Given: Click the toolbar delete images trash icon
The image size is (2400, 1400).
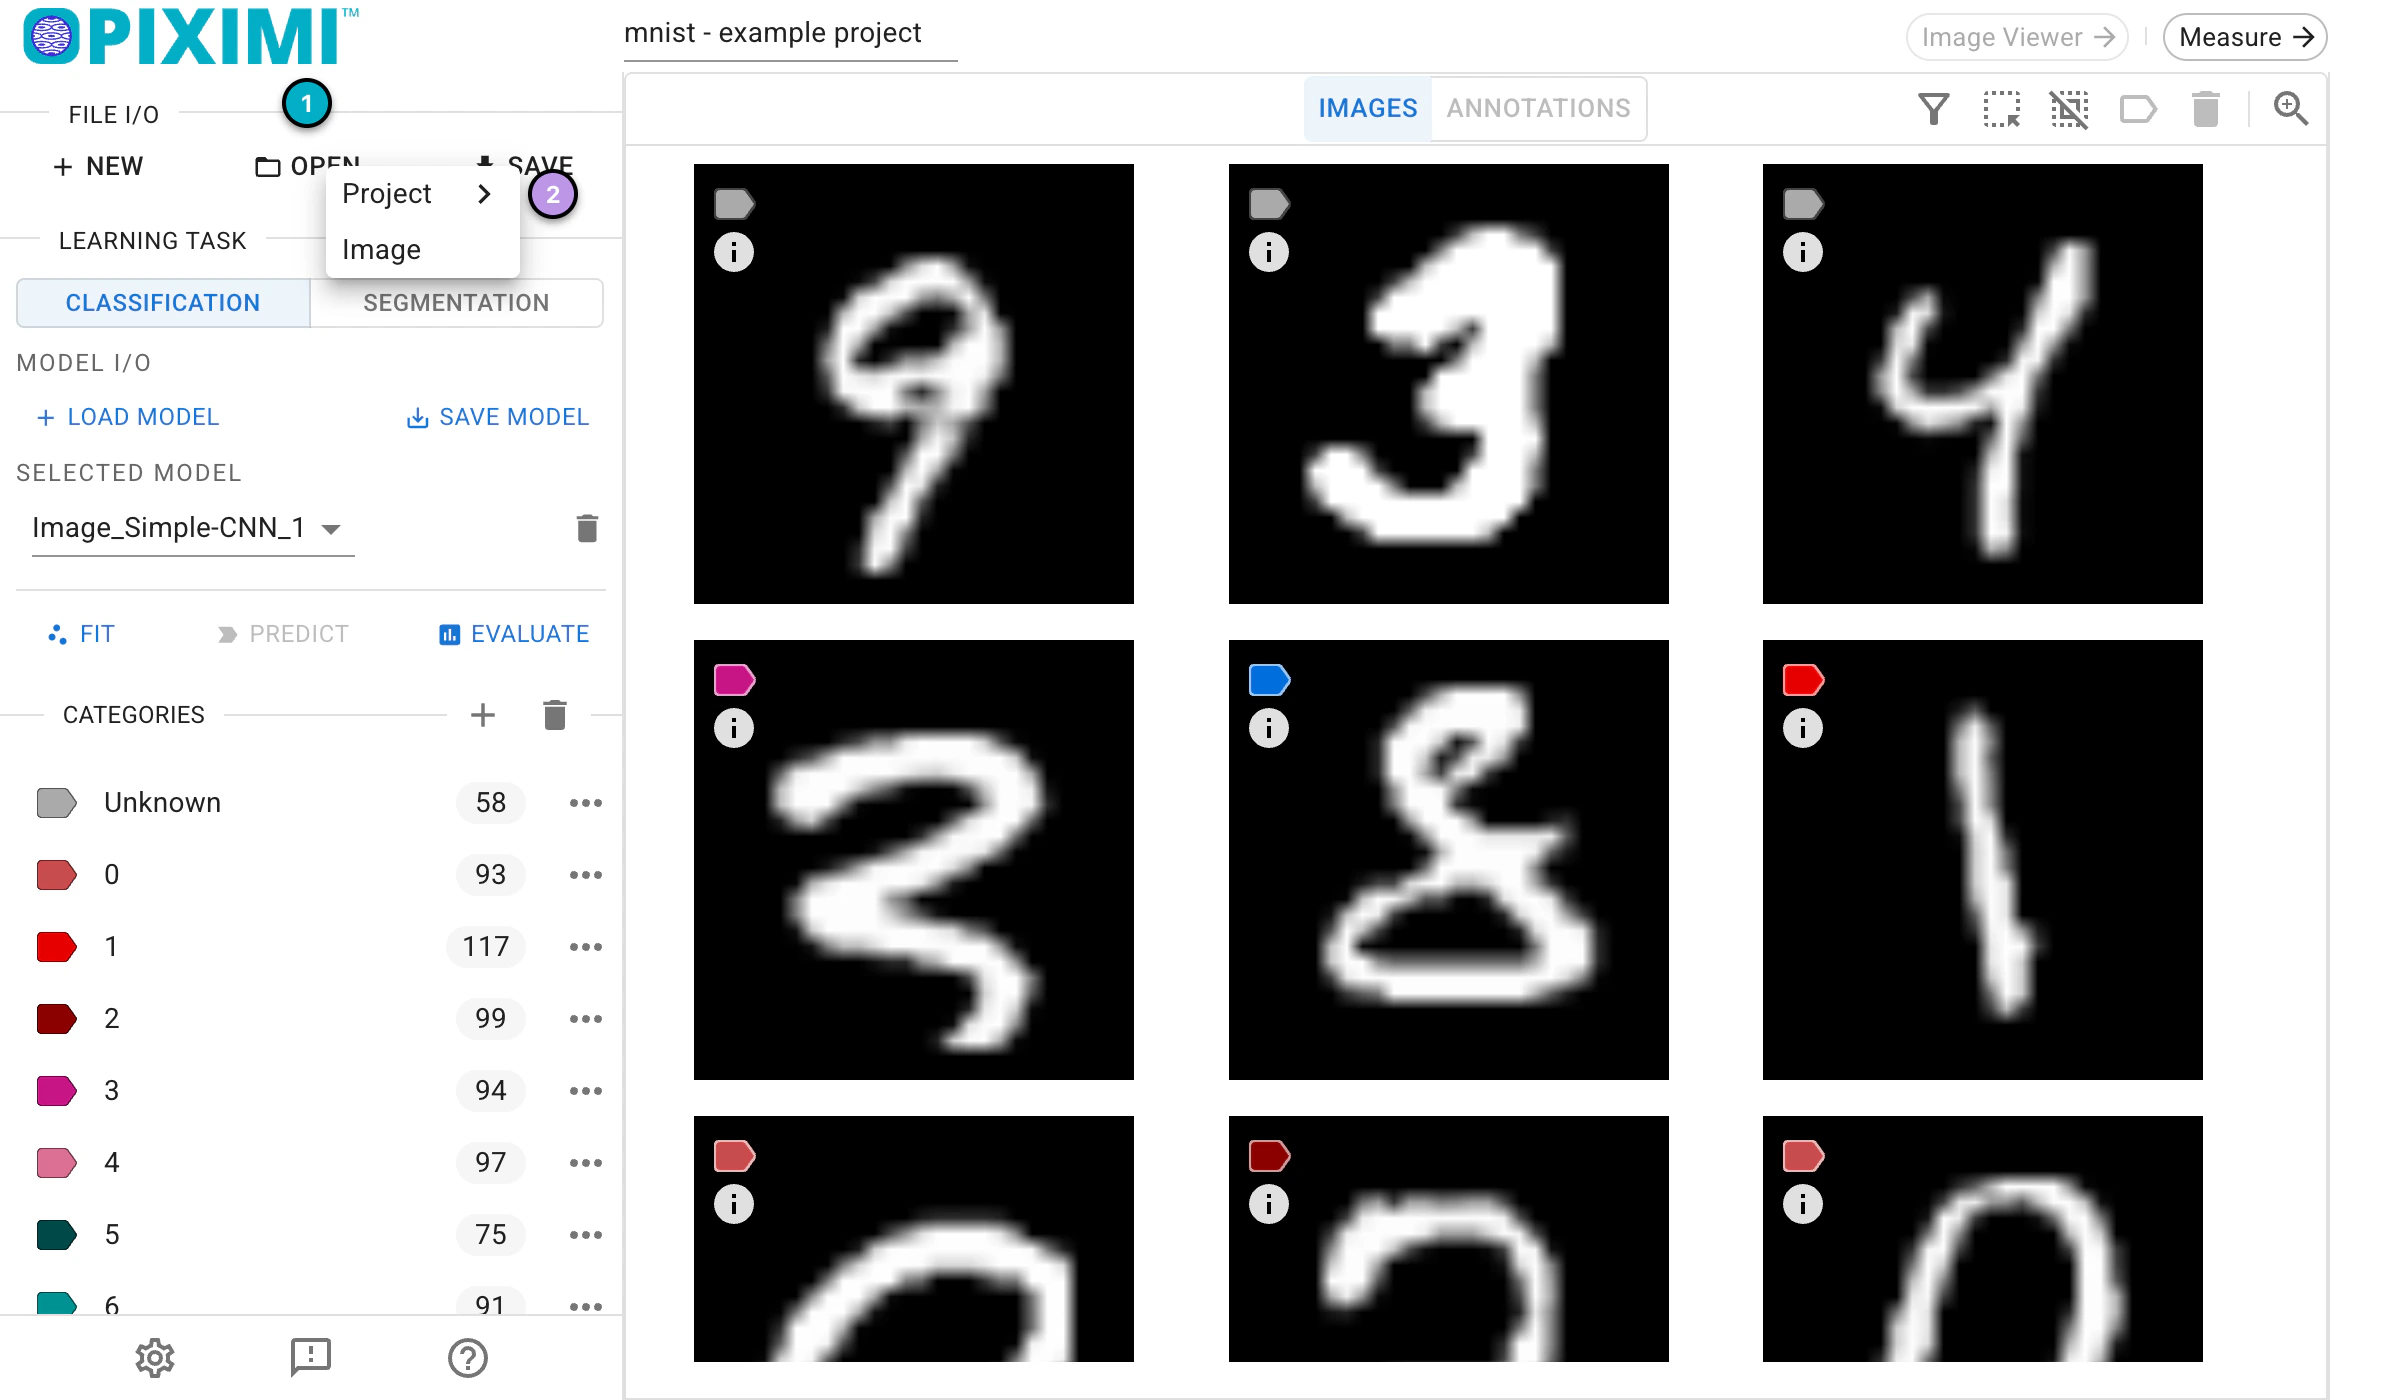Looking at the screenshot, I should point(2206,108).
